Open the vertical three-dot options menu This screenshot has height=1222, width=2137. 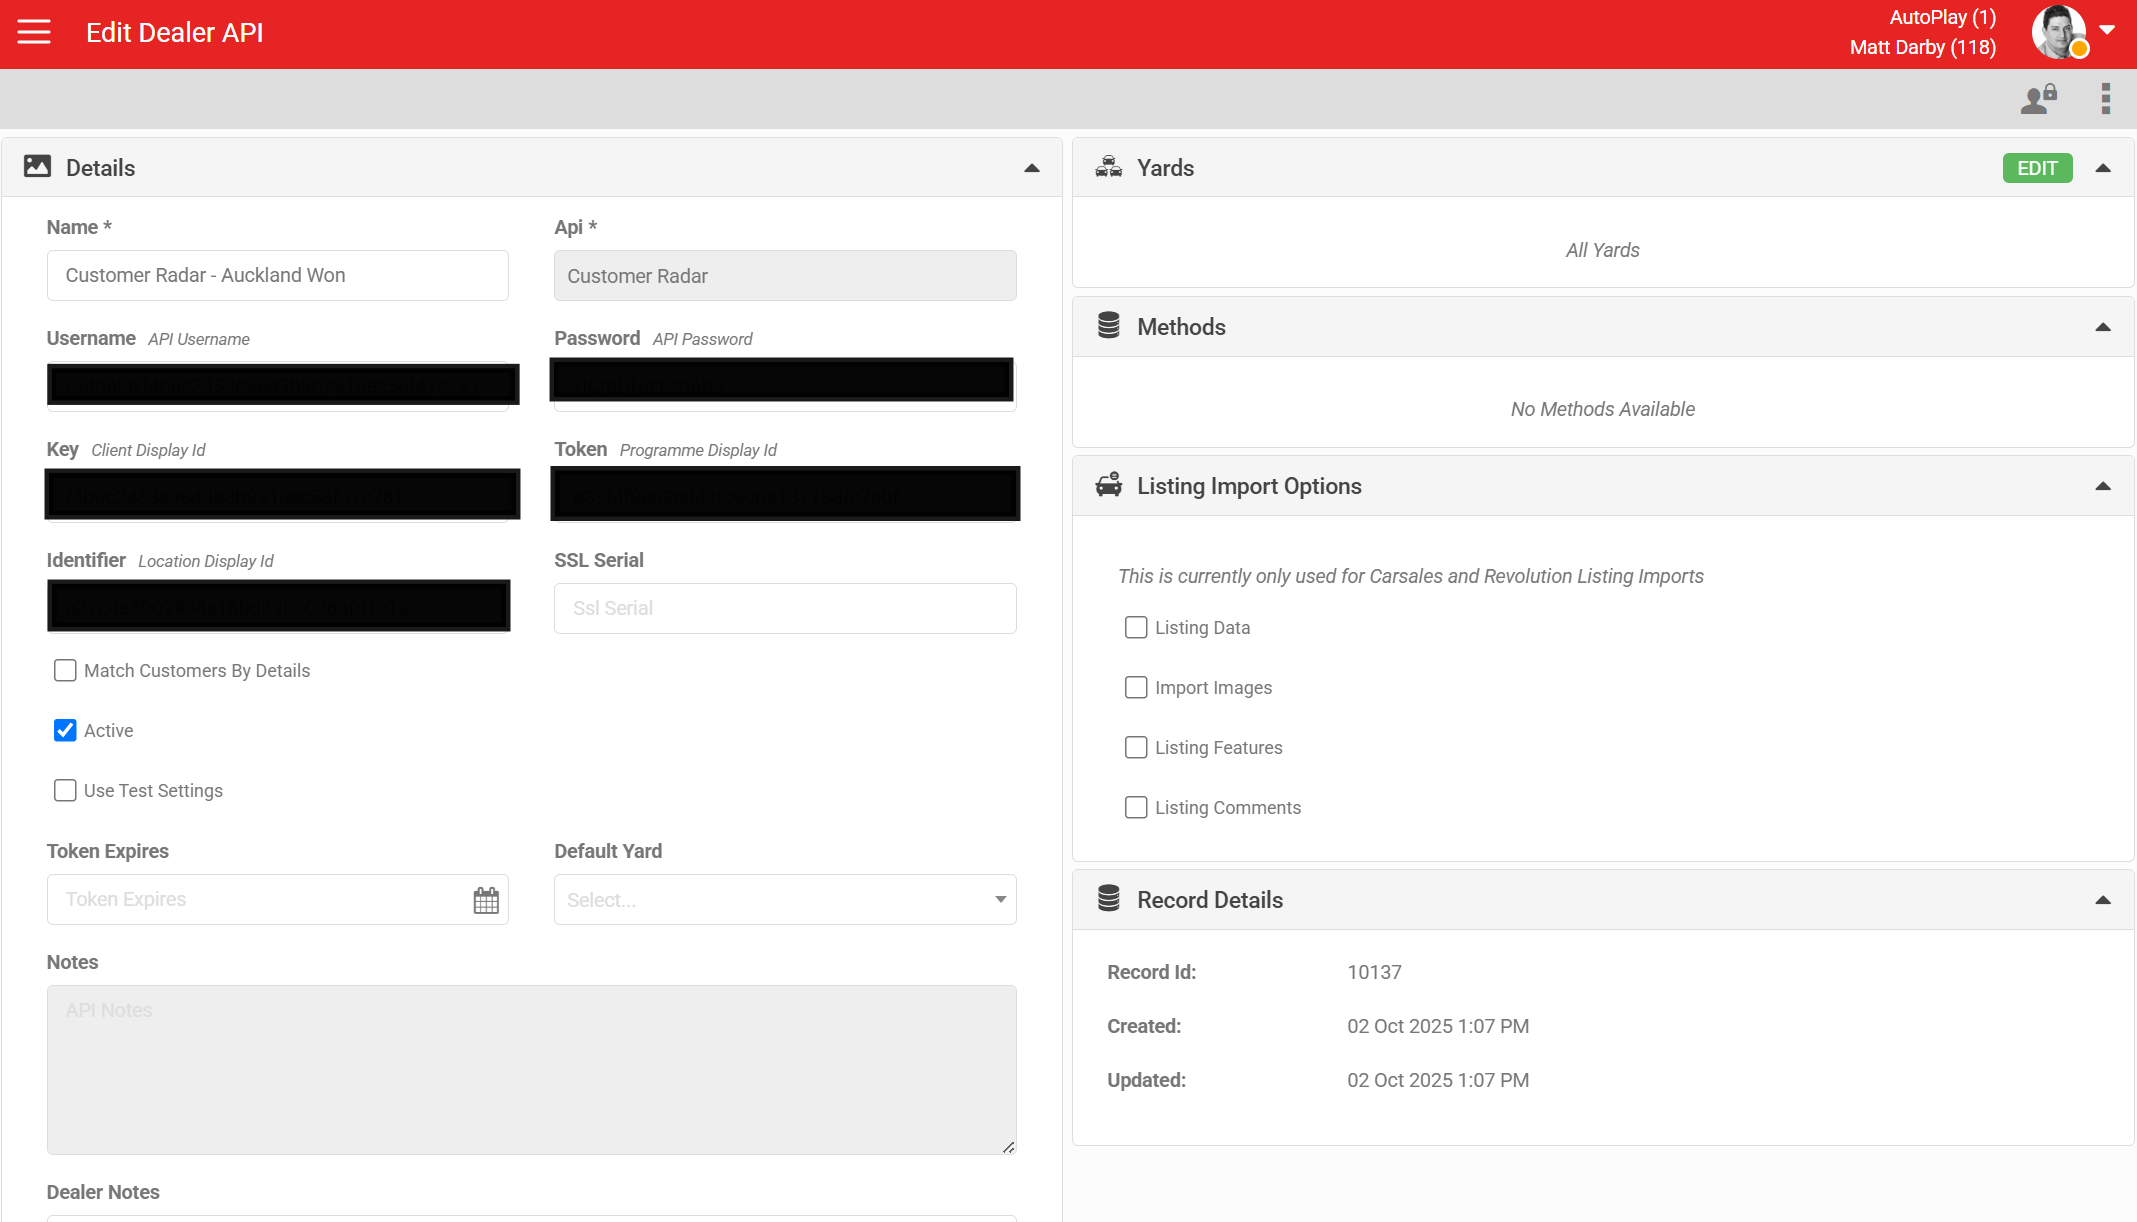tap(2106, 98)
